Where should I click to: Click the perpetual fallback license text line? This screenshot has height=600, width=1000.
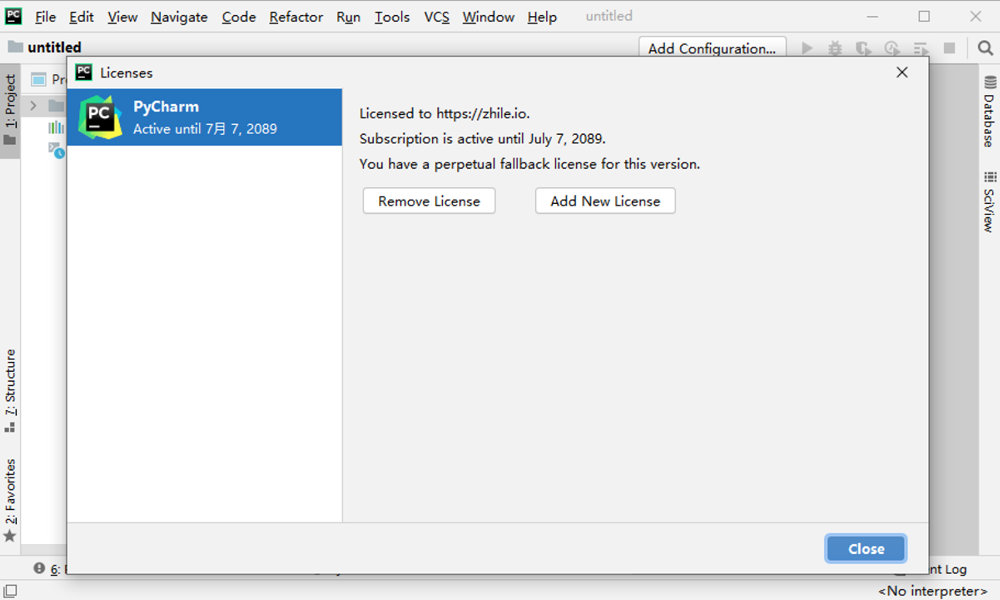(x=529, y=164)
